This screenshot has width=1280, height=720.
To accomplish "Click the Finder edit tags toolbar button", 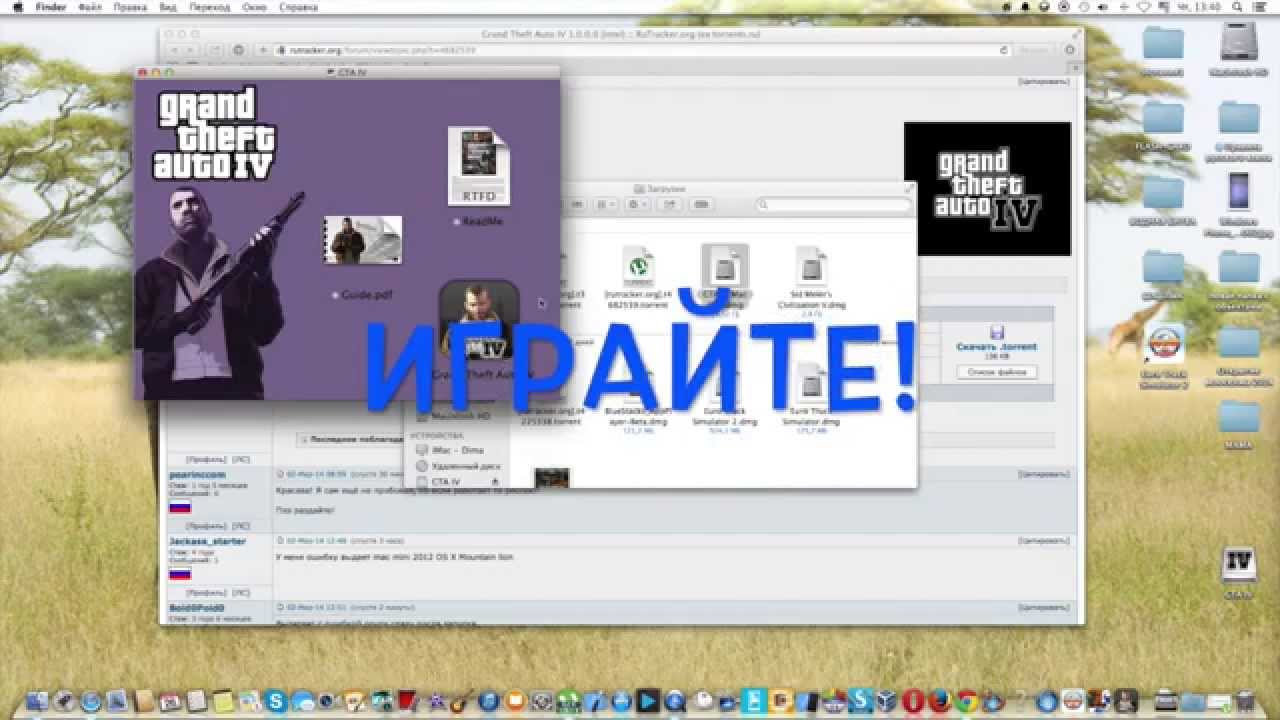I will click(x=701, y=204).
